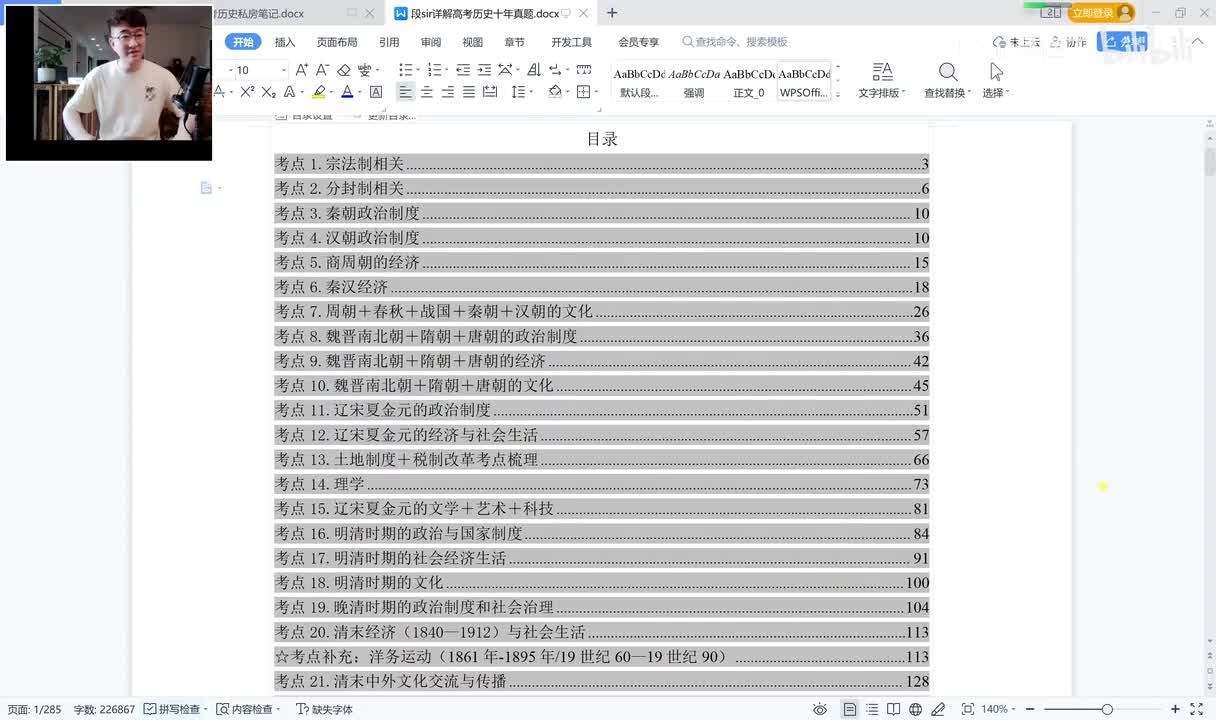Close the 段sir详解高考历史十年真题.docx tab
This screenshot has width=1216, height=720.
584,13
